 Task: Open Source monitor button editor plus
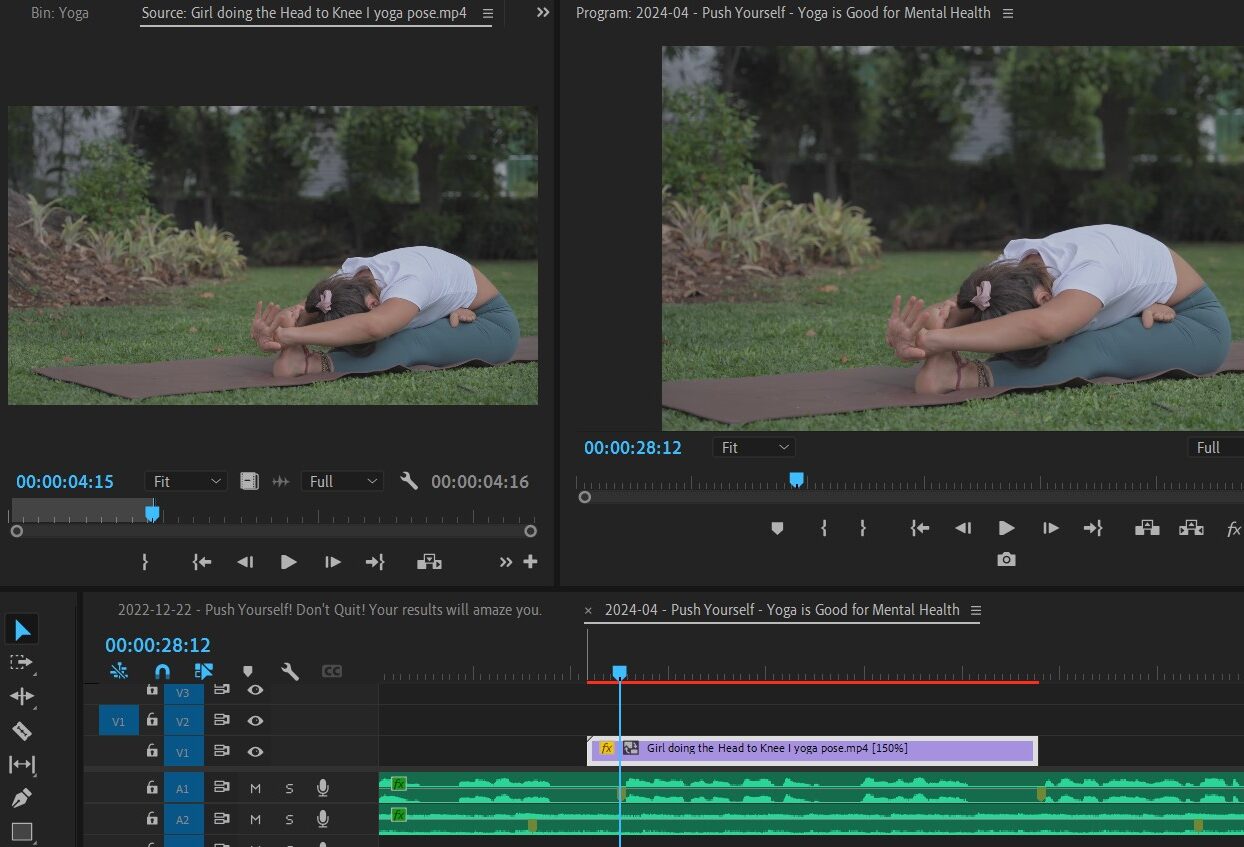(x=530, y=562)
